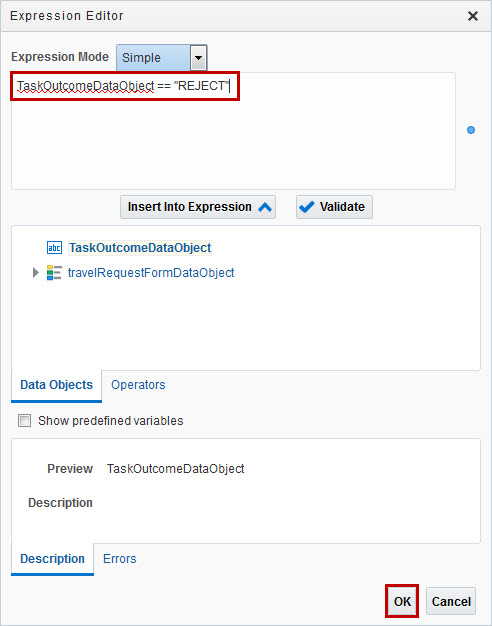Viewport: 492px width, 626px height.
Task: Select travelRequestFormDataObject business object icon
Action: (54, 273)
